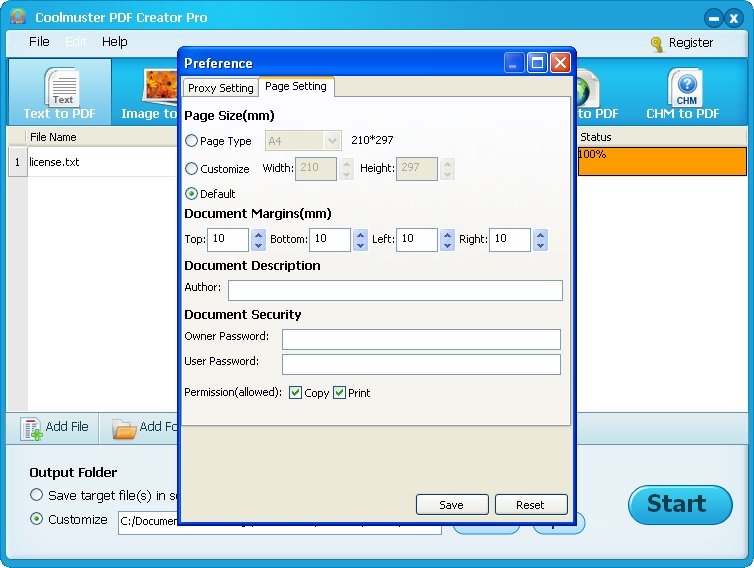
Task: Minimize the Coolmuster main window
Action: click(714, 19)
